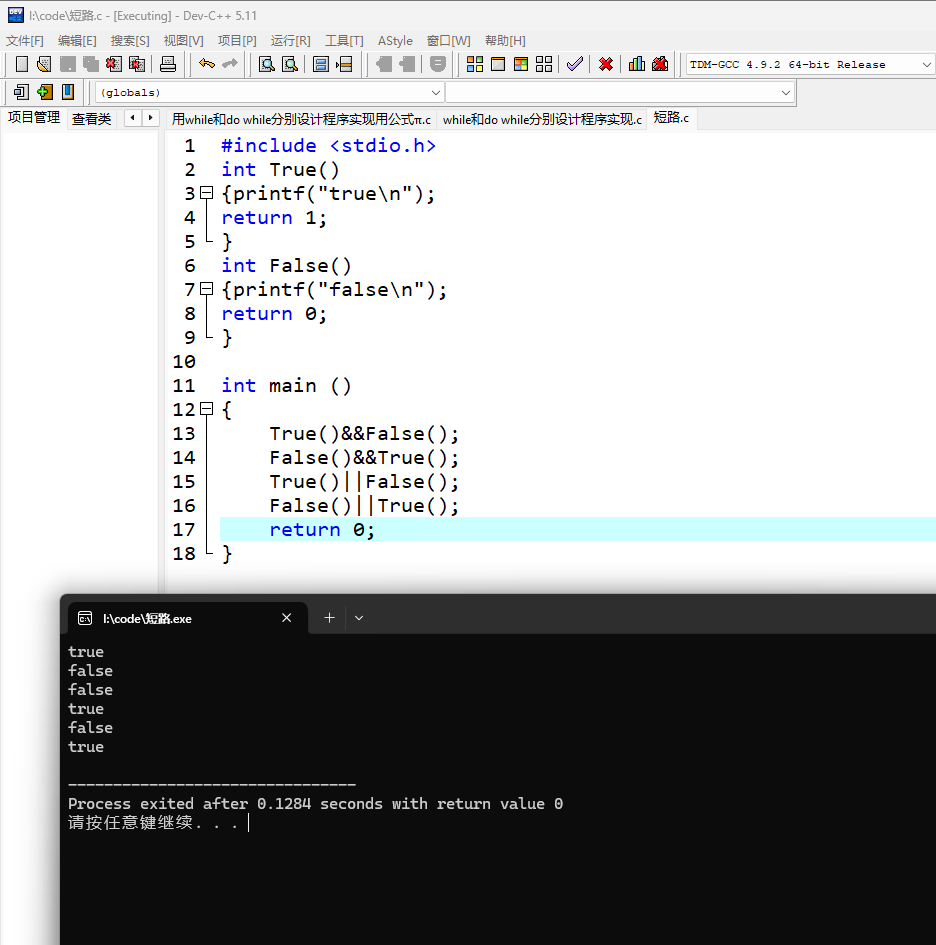Click the greyed Toggle Comment icon
This screenshot has width=936, height=945.
click(438, 64)
